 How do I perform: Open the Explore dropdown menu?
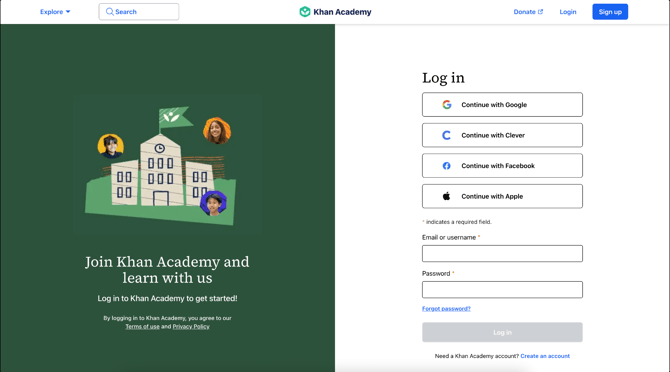[x=55, y=12]
